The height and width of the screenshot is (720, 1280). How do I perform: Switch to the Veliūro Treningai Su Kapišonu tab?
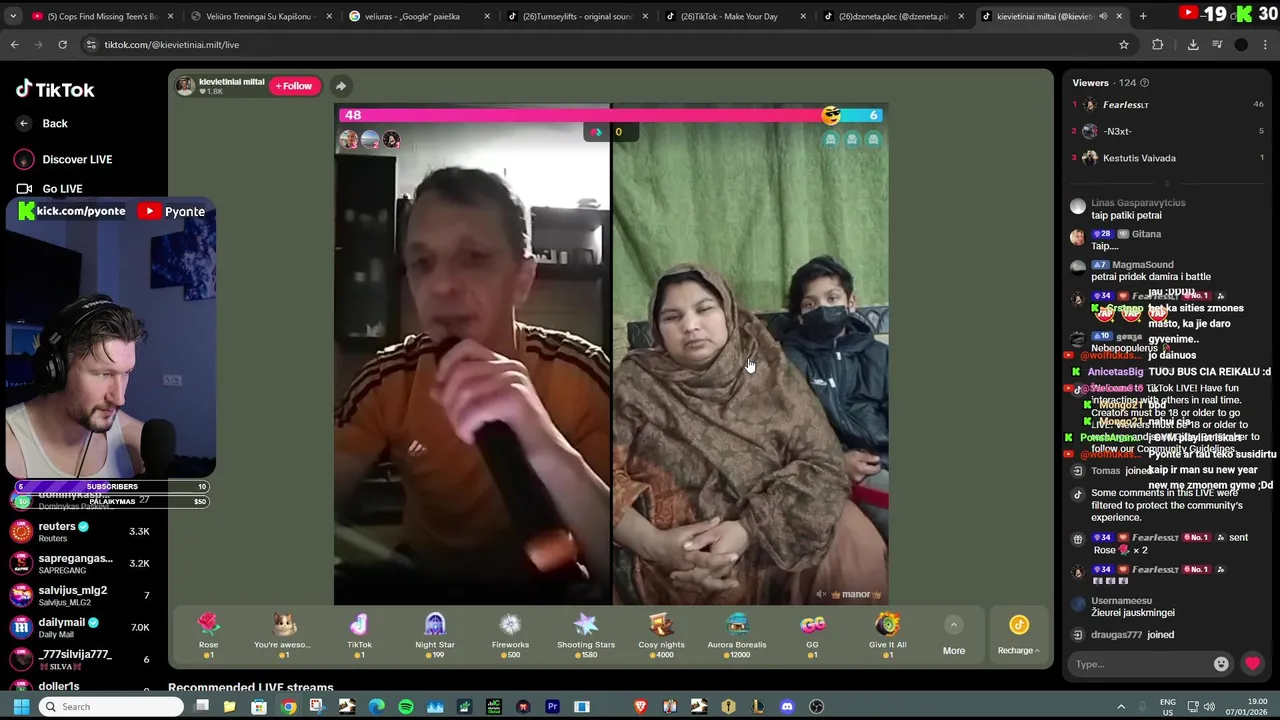pyautogui.click(x=260, y=16)
